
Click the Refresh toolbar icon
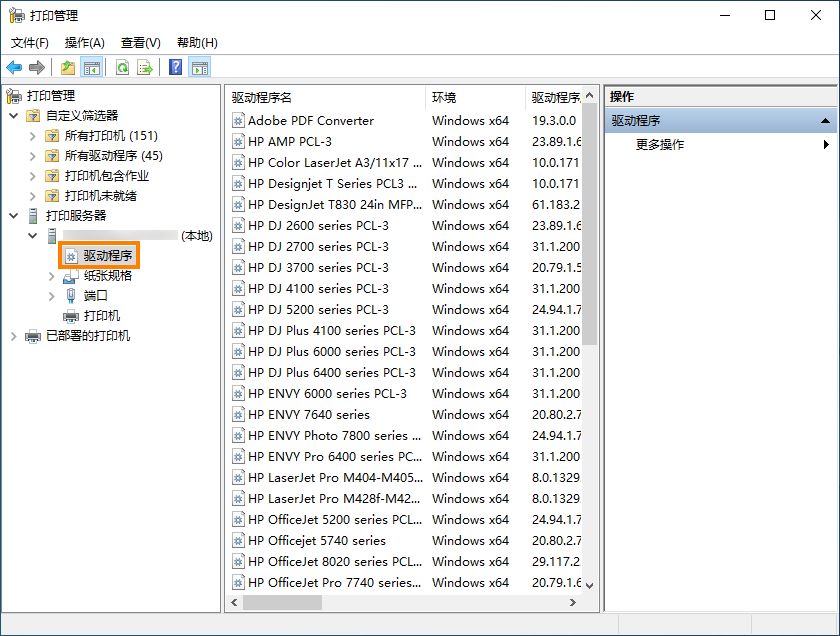pos(123,68)
